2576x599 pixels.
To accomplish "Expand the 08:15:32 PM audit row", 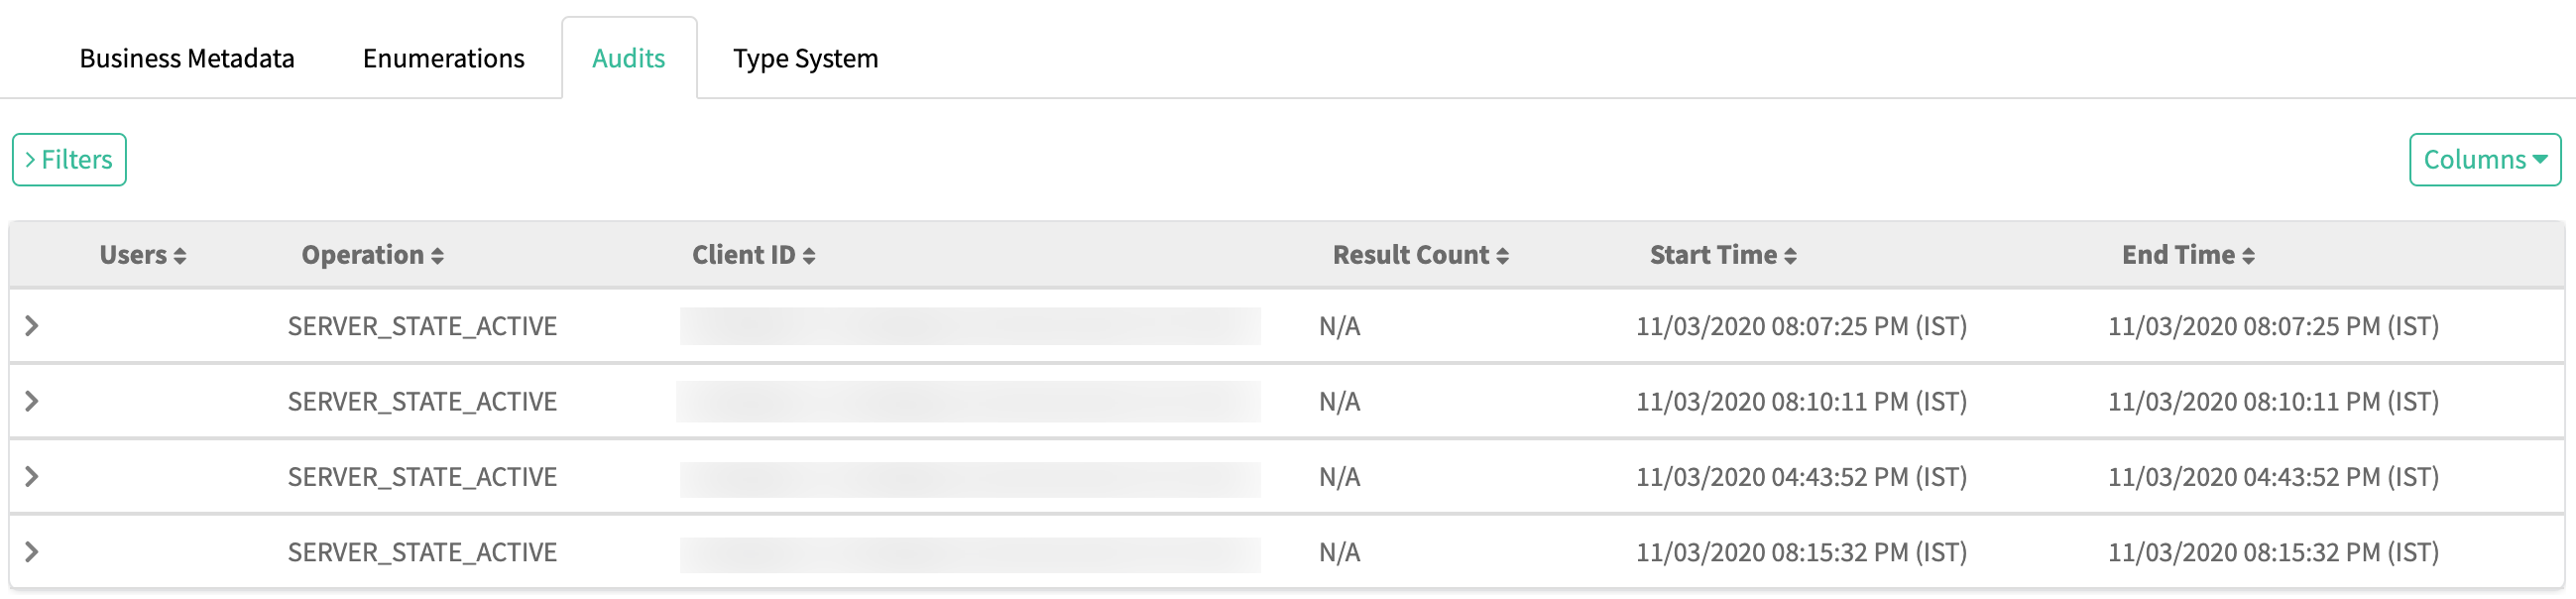I will (32, 552).
